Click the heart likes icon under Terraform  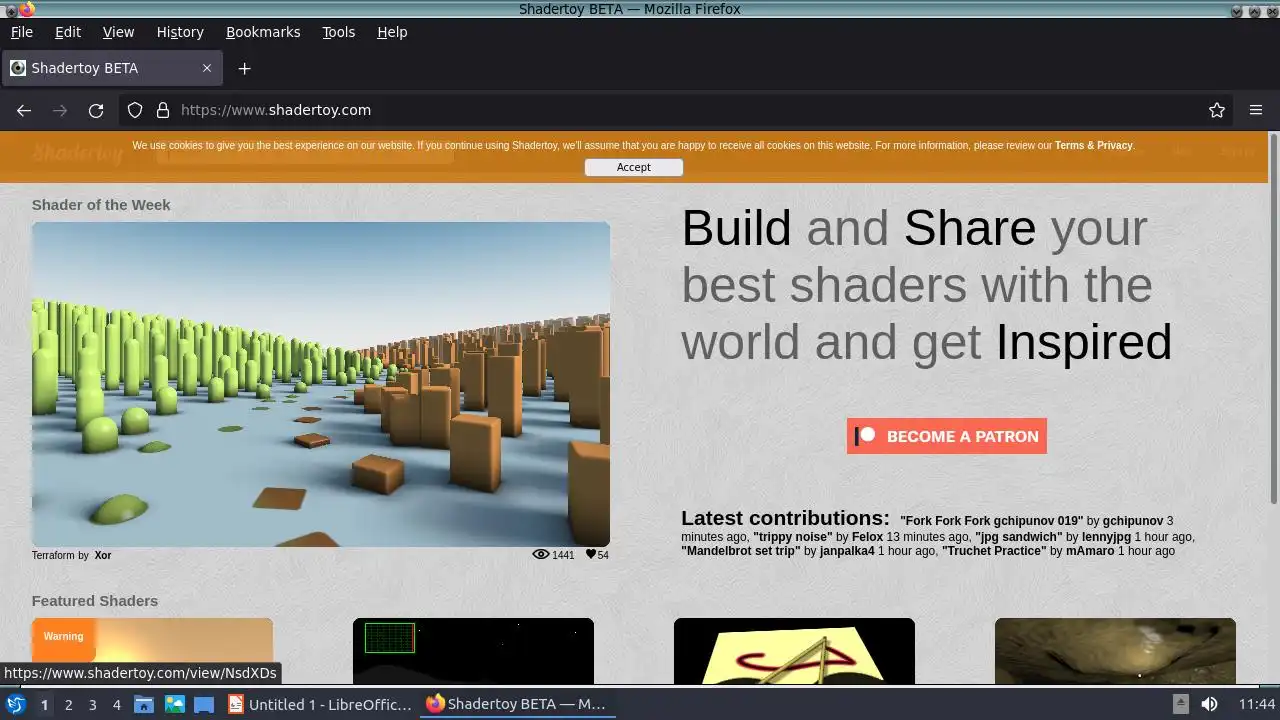(590, 554)
